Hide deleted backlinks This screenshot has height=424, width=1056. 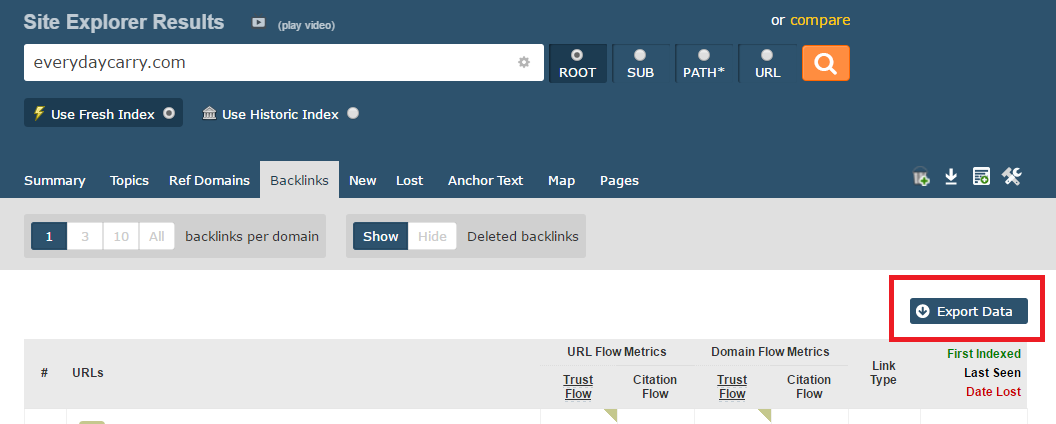[432, 236]
